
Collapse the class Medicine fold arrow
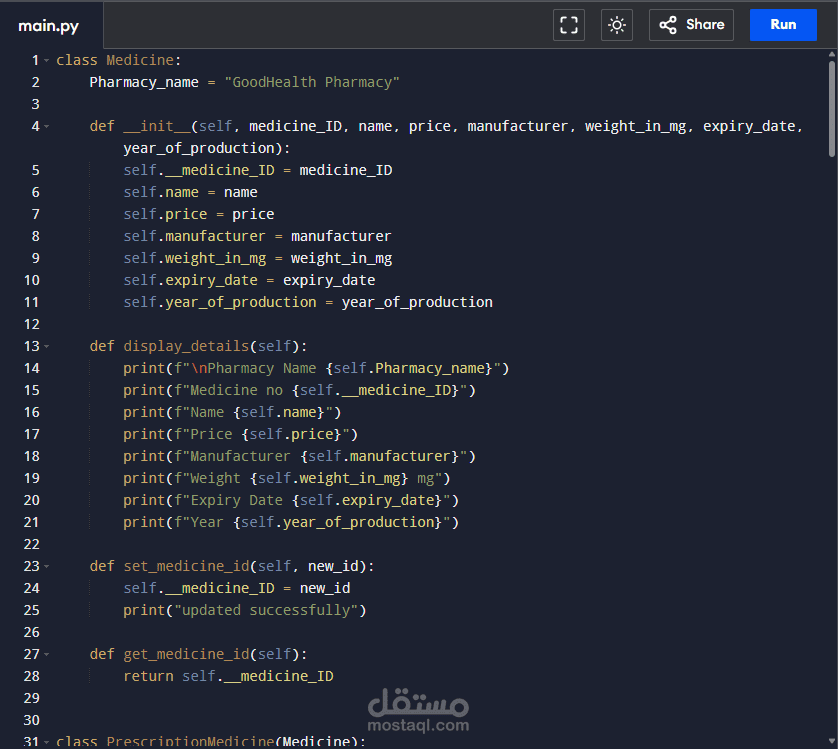click(46, 60)
